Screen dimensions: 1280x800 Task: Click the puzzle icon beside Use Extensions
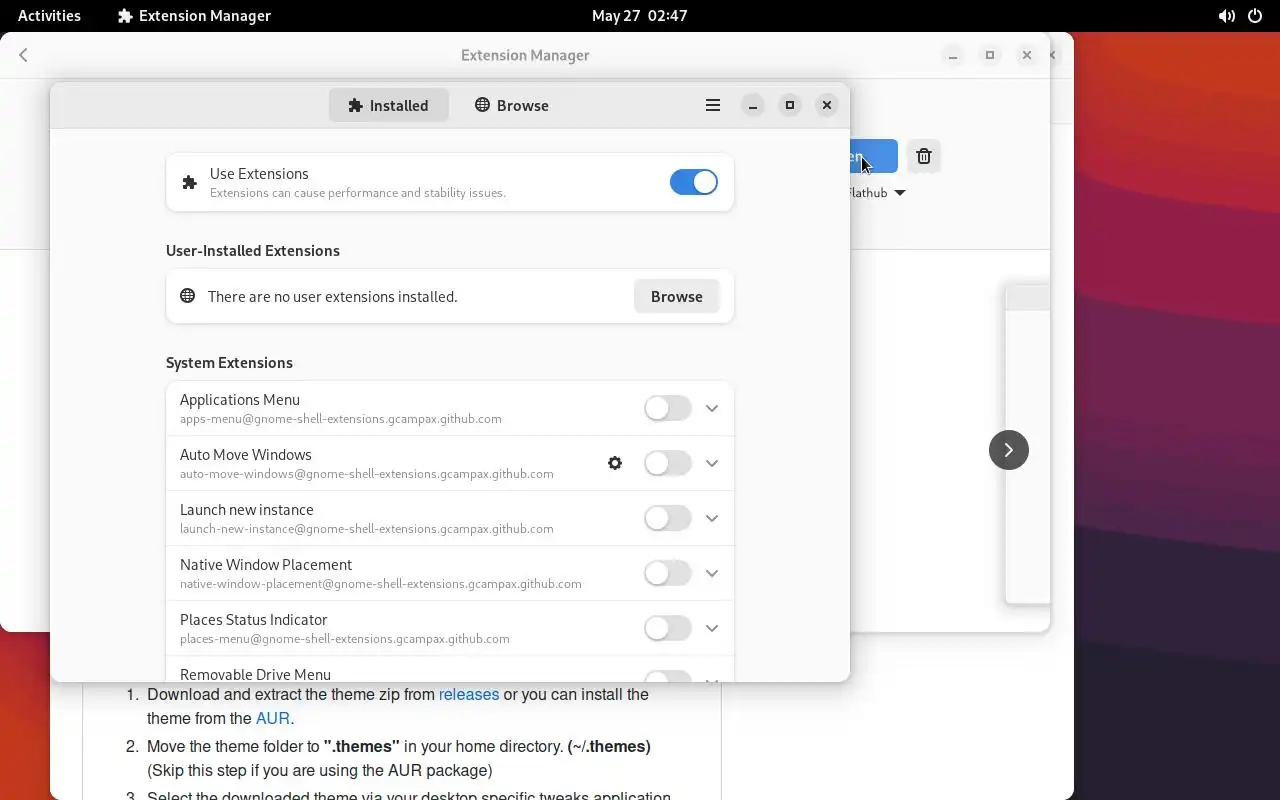click(x=189, y=182)
